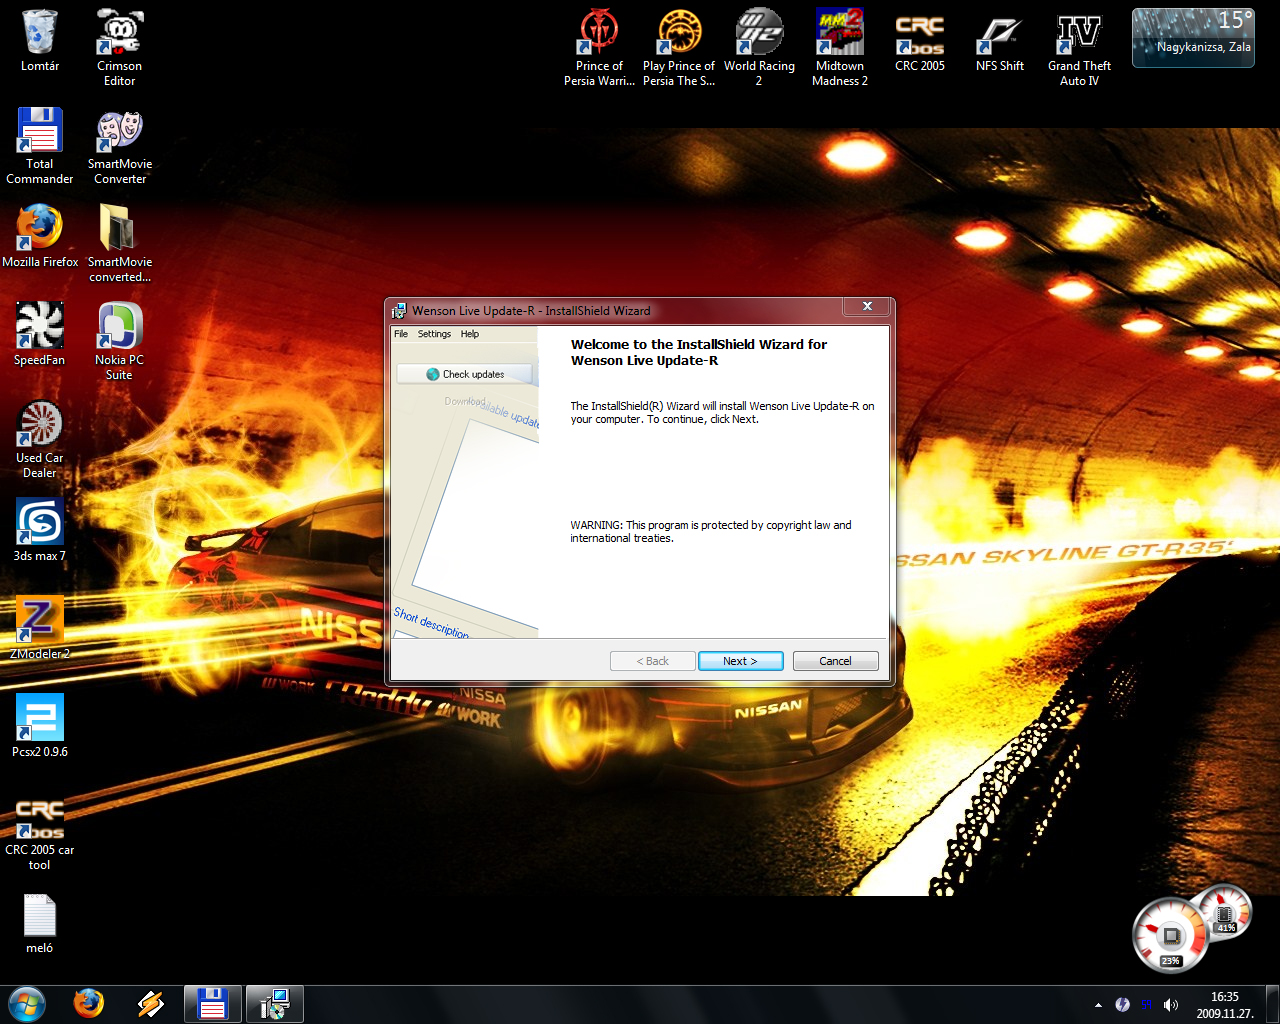Select the Total Commander desktop shortcut
Viewport: 1280px width, 1024px height.
[x=40, y=146]
